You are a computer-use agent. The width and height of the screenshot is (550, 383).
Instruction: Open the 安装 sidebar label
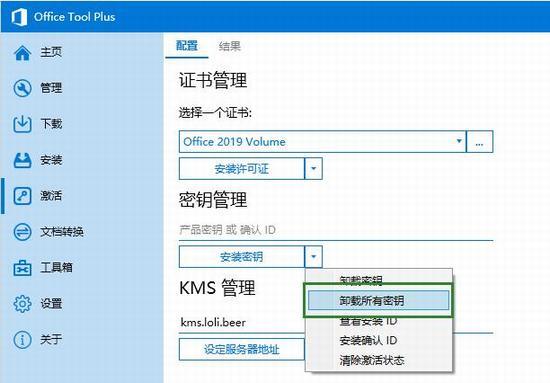click(51, 160)
